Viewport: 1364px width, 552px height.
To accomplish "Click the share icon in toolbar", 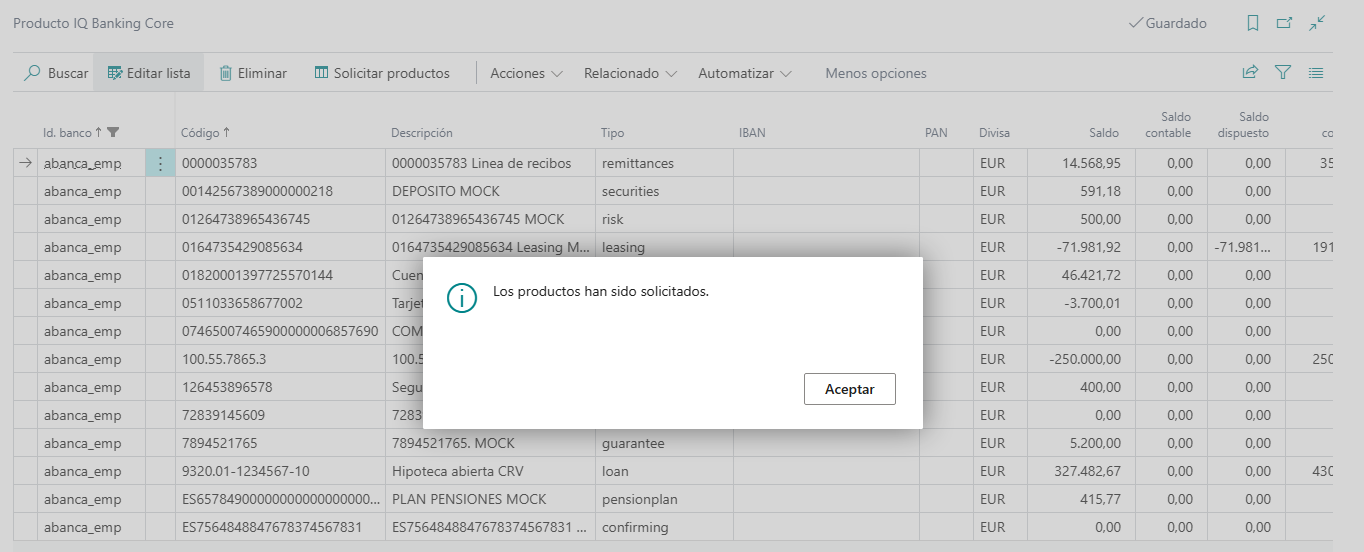I will coord(1249,73).
